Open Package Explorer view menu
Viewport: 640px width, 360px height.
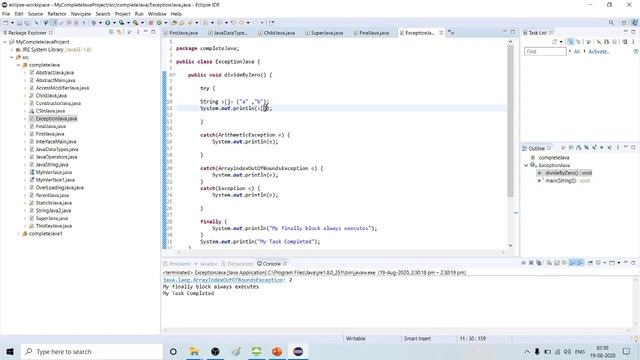(x=138, y=32)
